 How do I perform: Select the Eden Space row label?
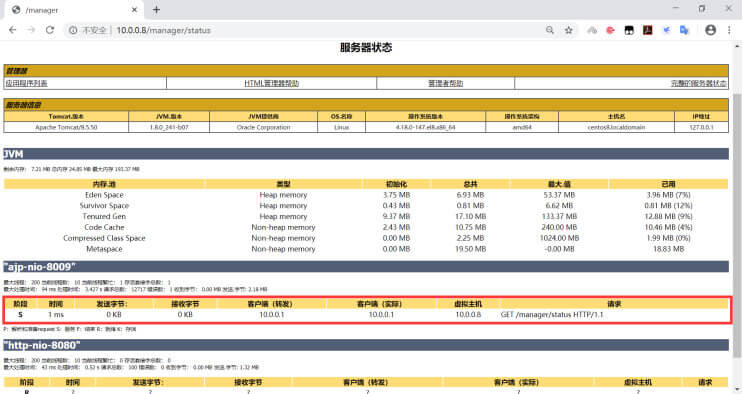click(104, 195)
